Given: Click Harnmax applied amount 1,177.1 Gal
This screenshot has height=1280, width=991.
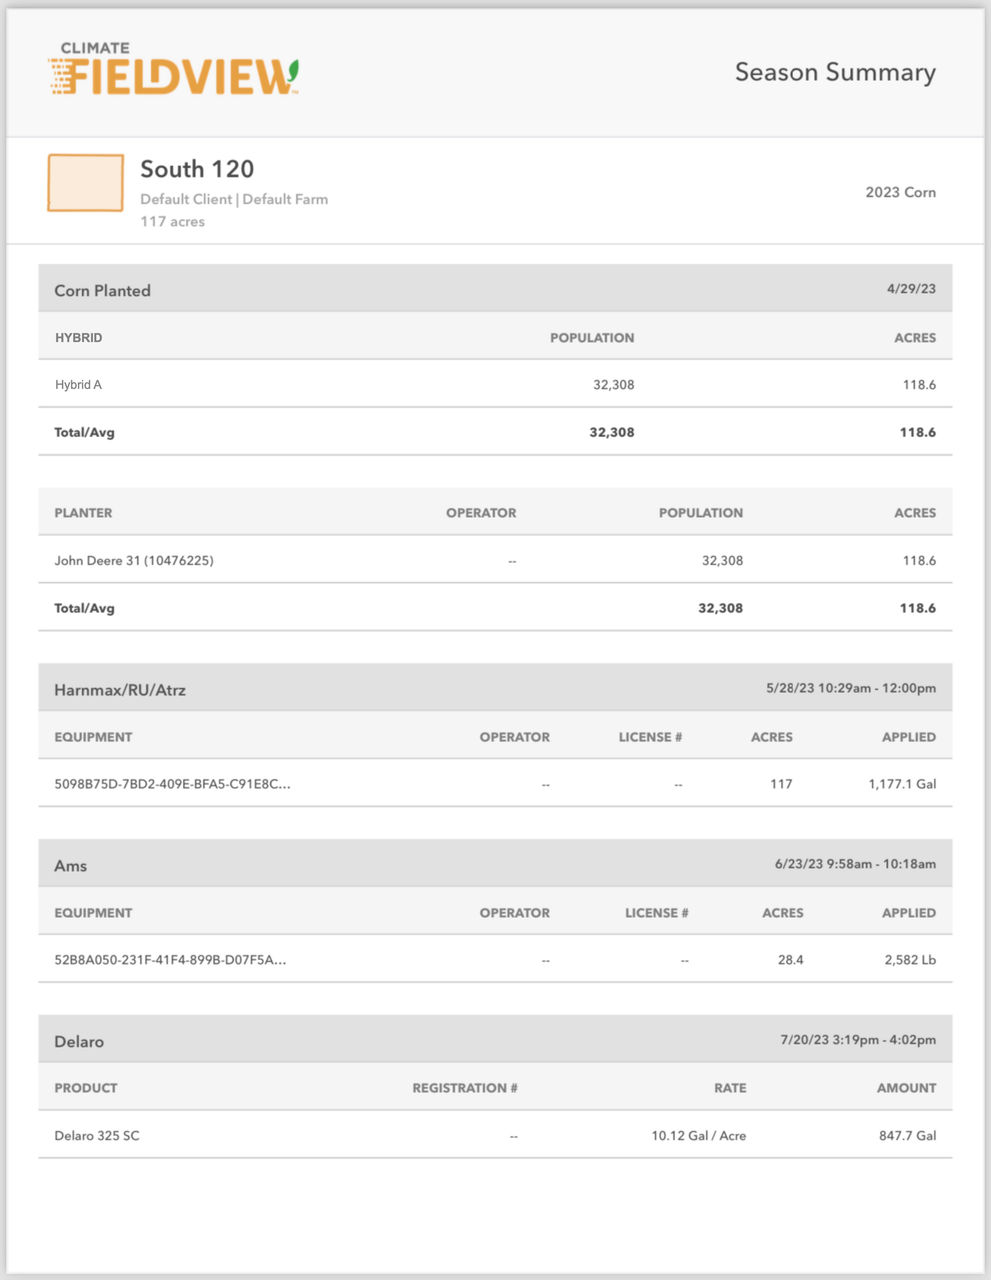Looking at the screenshot, I should coord(902,784).
